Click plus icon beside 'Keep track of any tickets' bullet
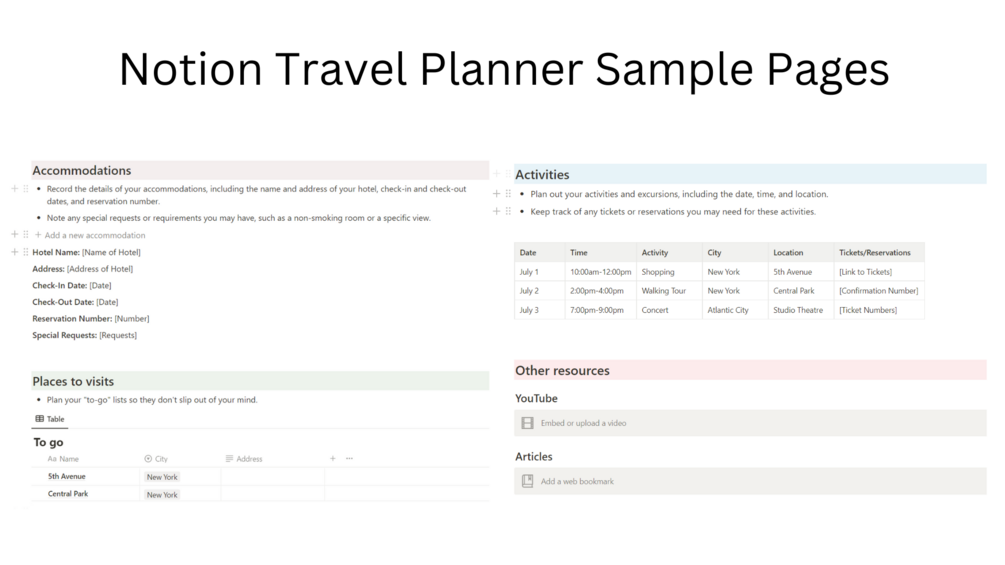The height and width of the screenshot is (565, 1005). (x=497, y=211)
